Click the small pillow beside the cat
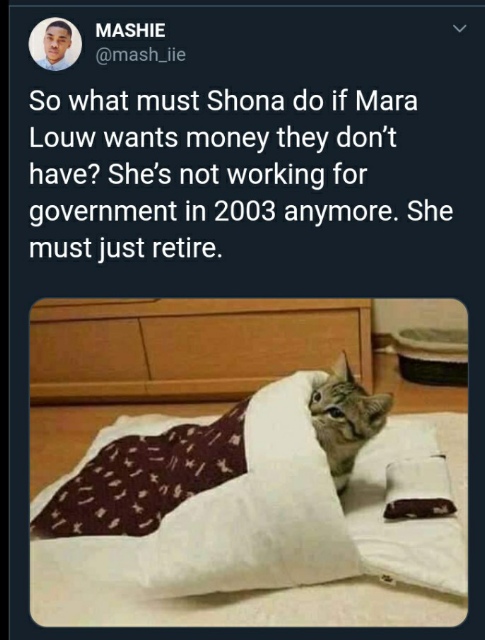Image resolution: width=485 pixels, height=640 pixels. [418, 489]
